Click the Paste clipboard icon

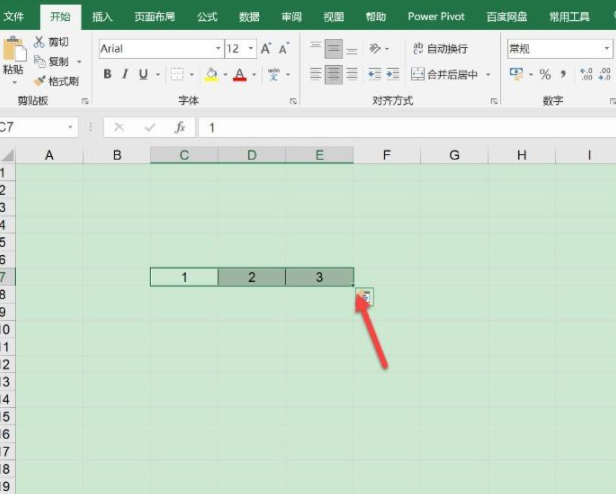pos(14,49)
